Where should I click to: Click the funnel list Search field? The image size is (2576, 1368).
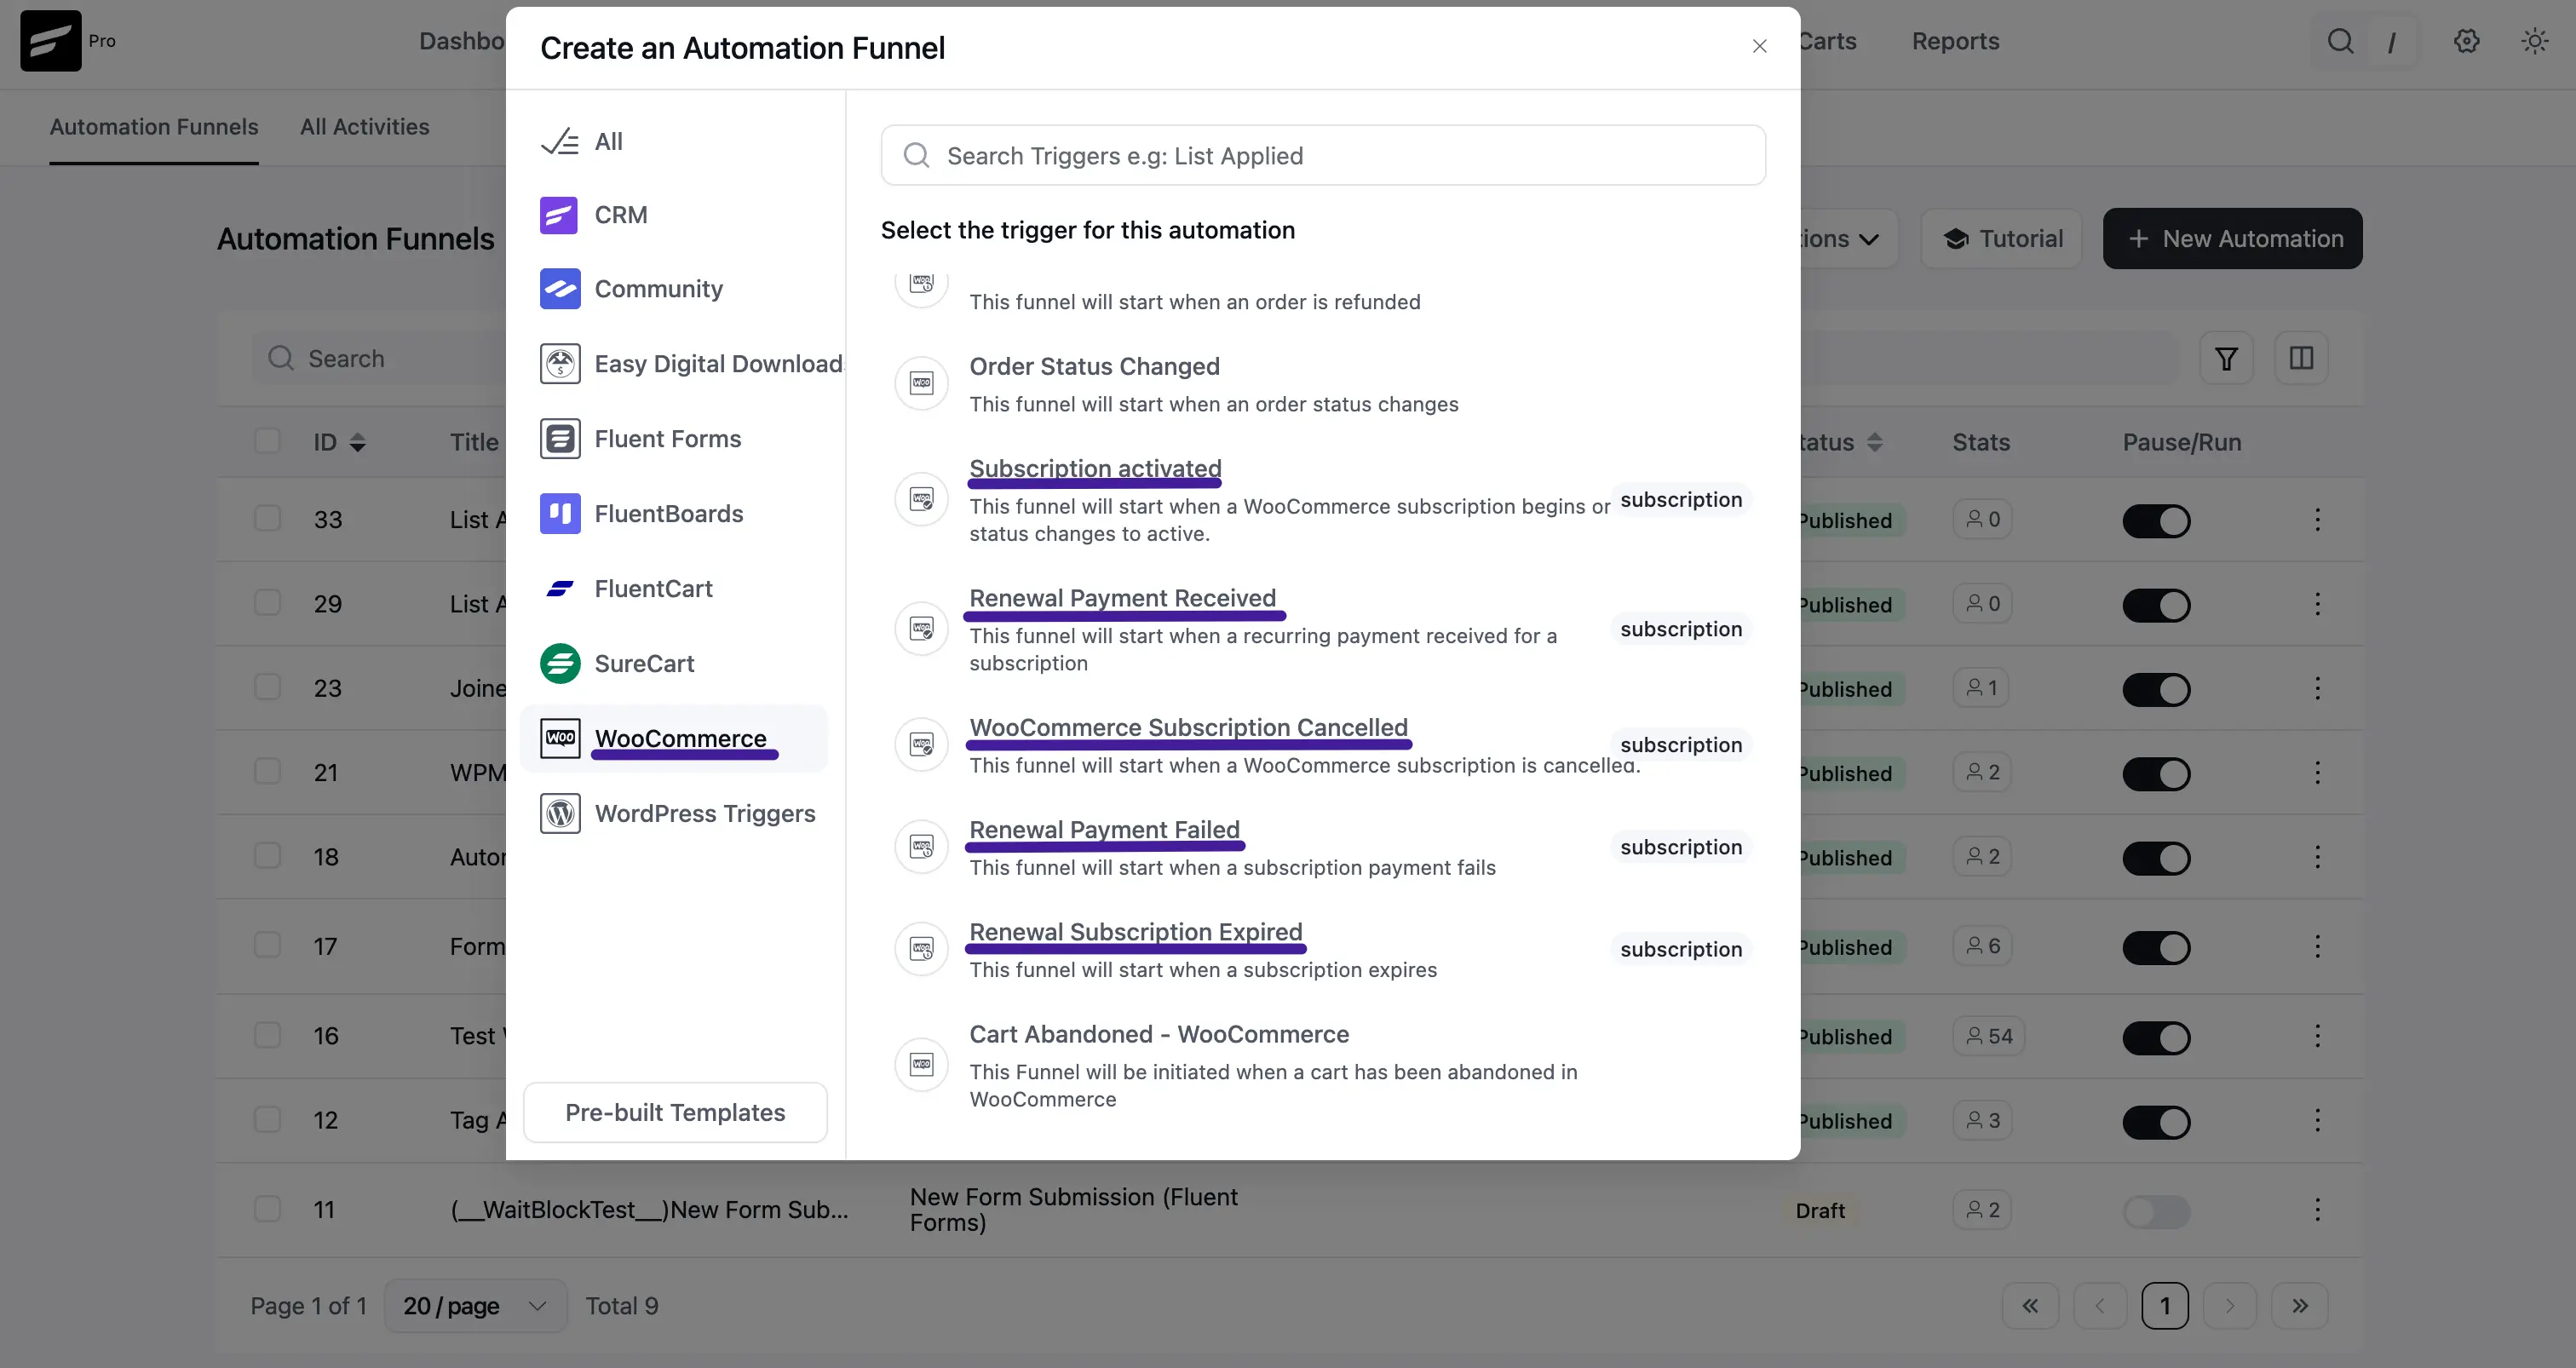click(380, 358)
